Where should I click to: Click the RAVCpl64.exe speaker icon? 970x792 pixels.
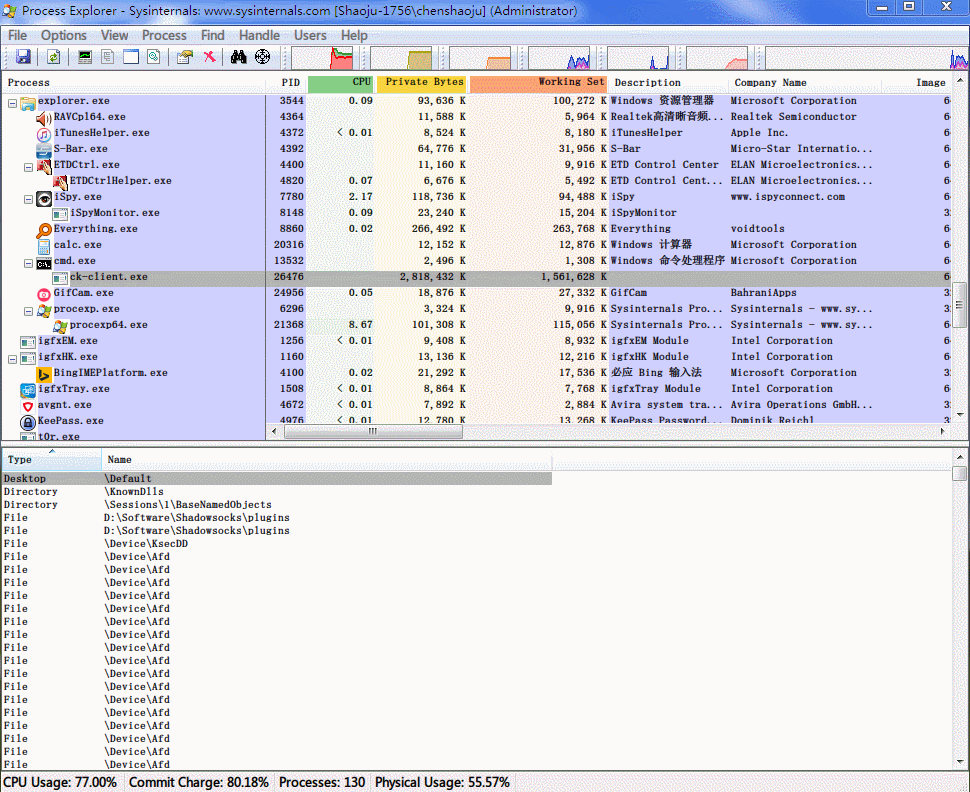pos(44,118)
